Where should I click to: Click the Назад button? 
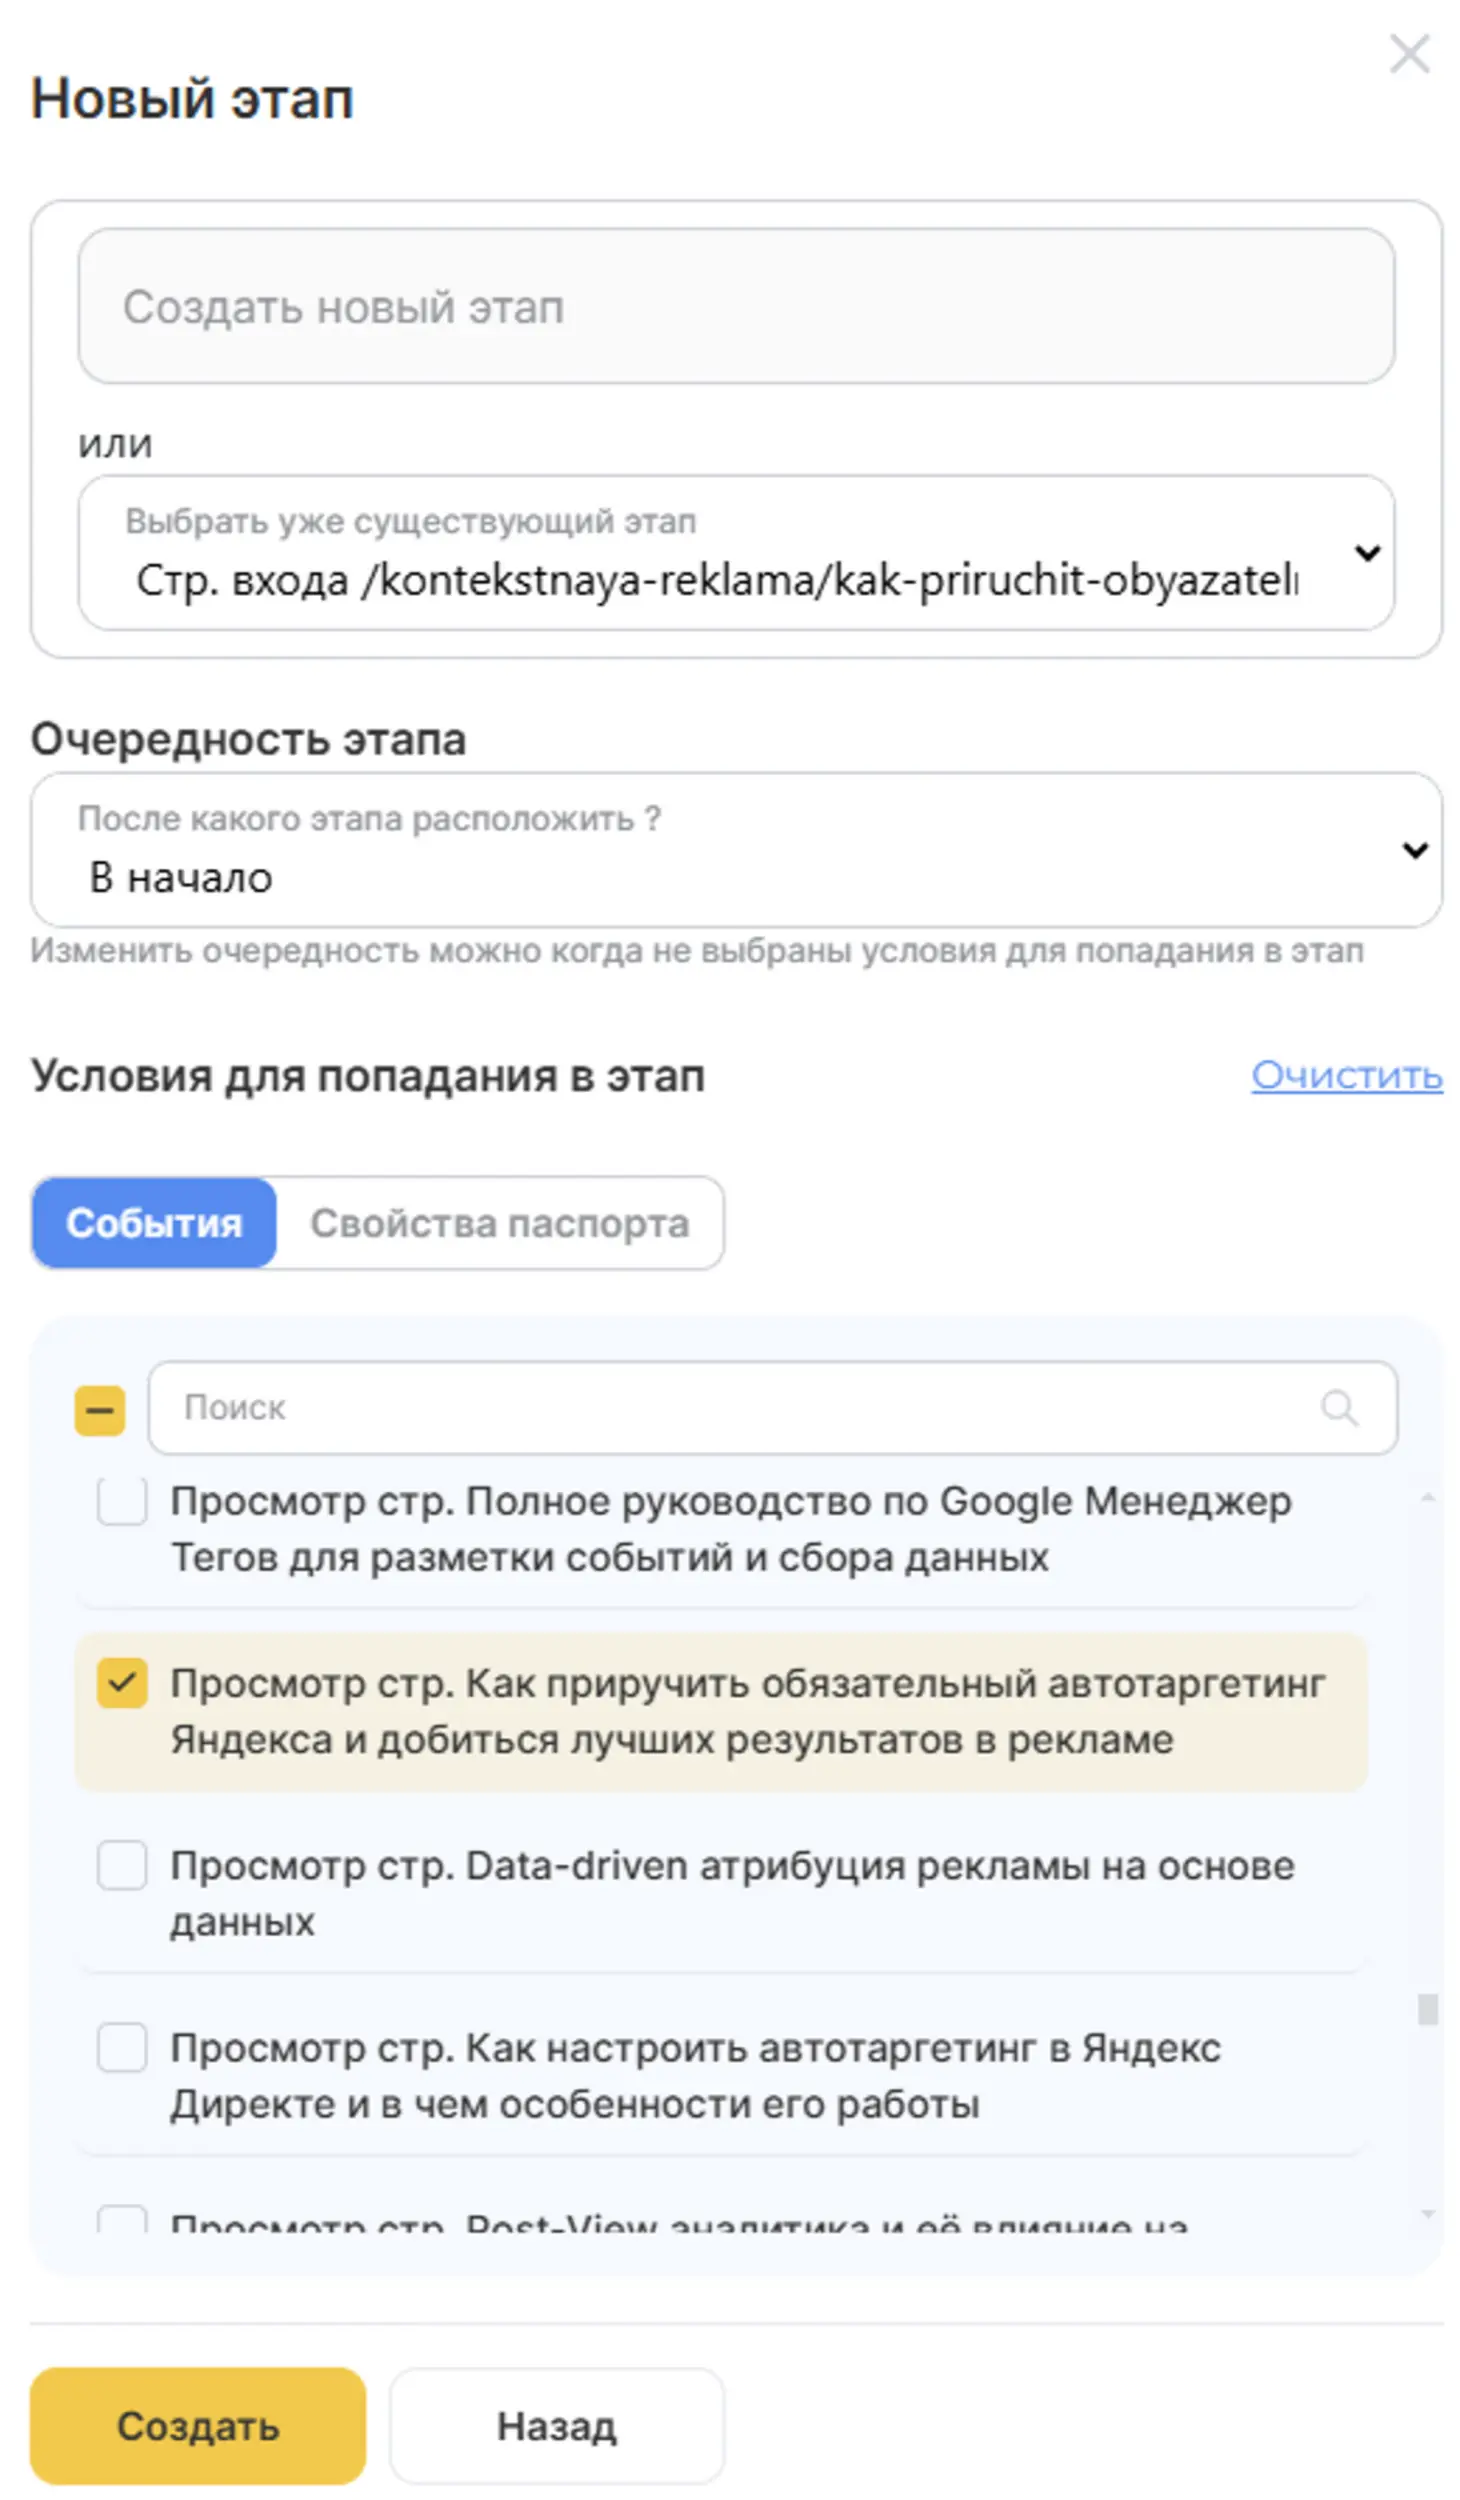tap(556, 2426)
